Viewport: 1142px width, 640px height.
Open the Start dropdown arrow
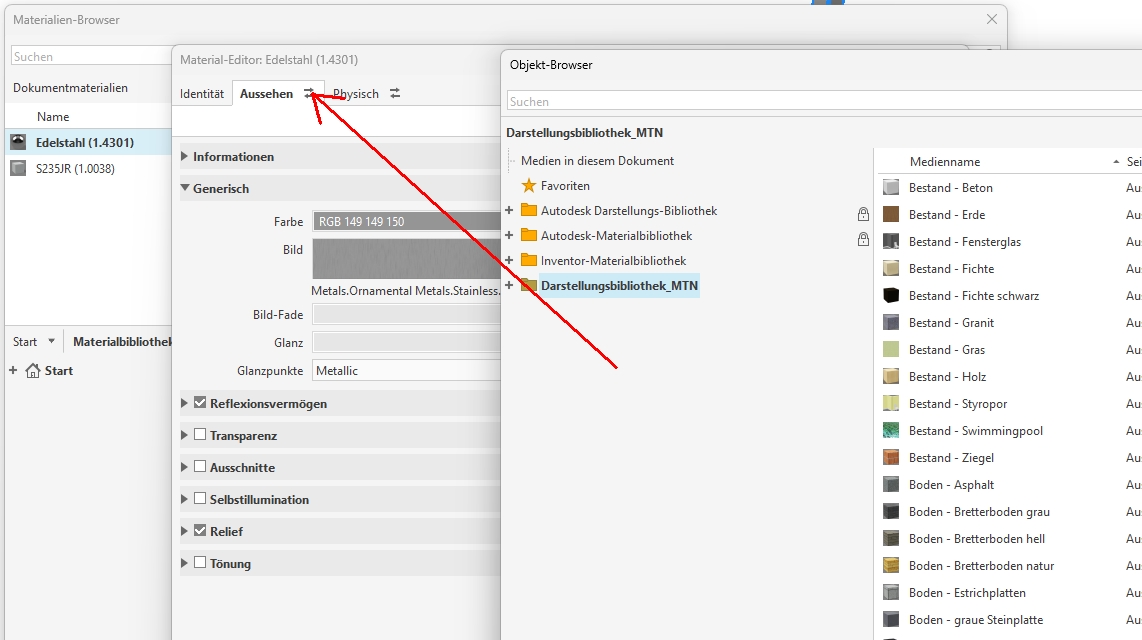(x=51, y=341)
